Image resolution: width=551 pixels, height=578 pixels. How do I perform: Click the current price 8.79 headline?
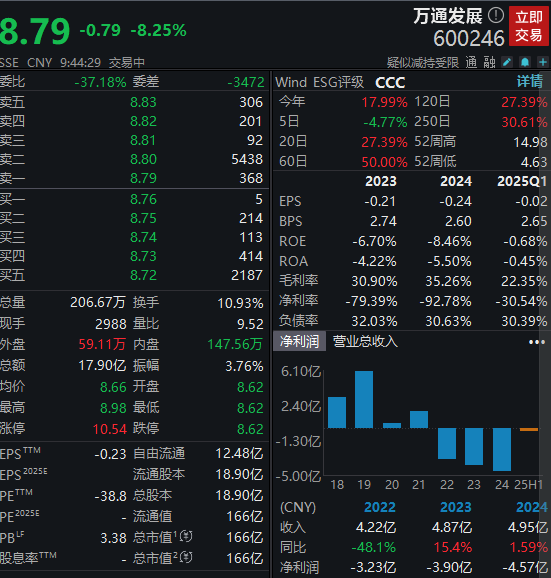point(35,32)
